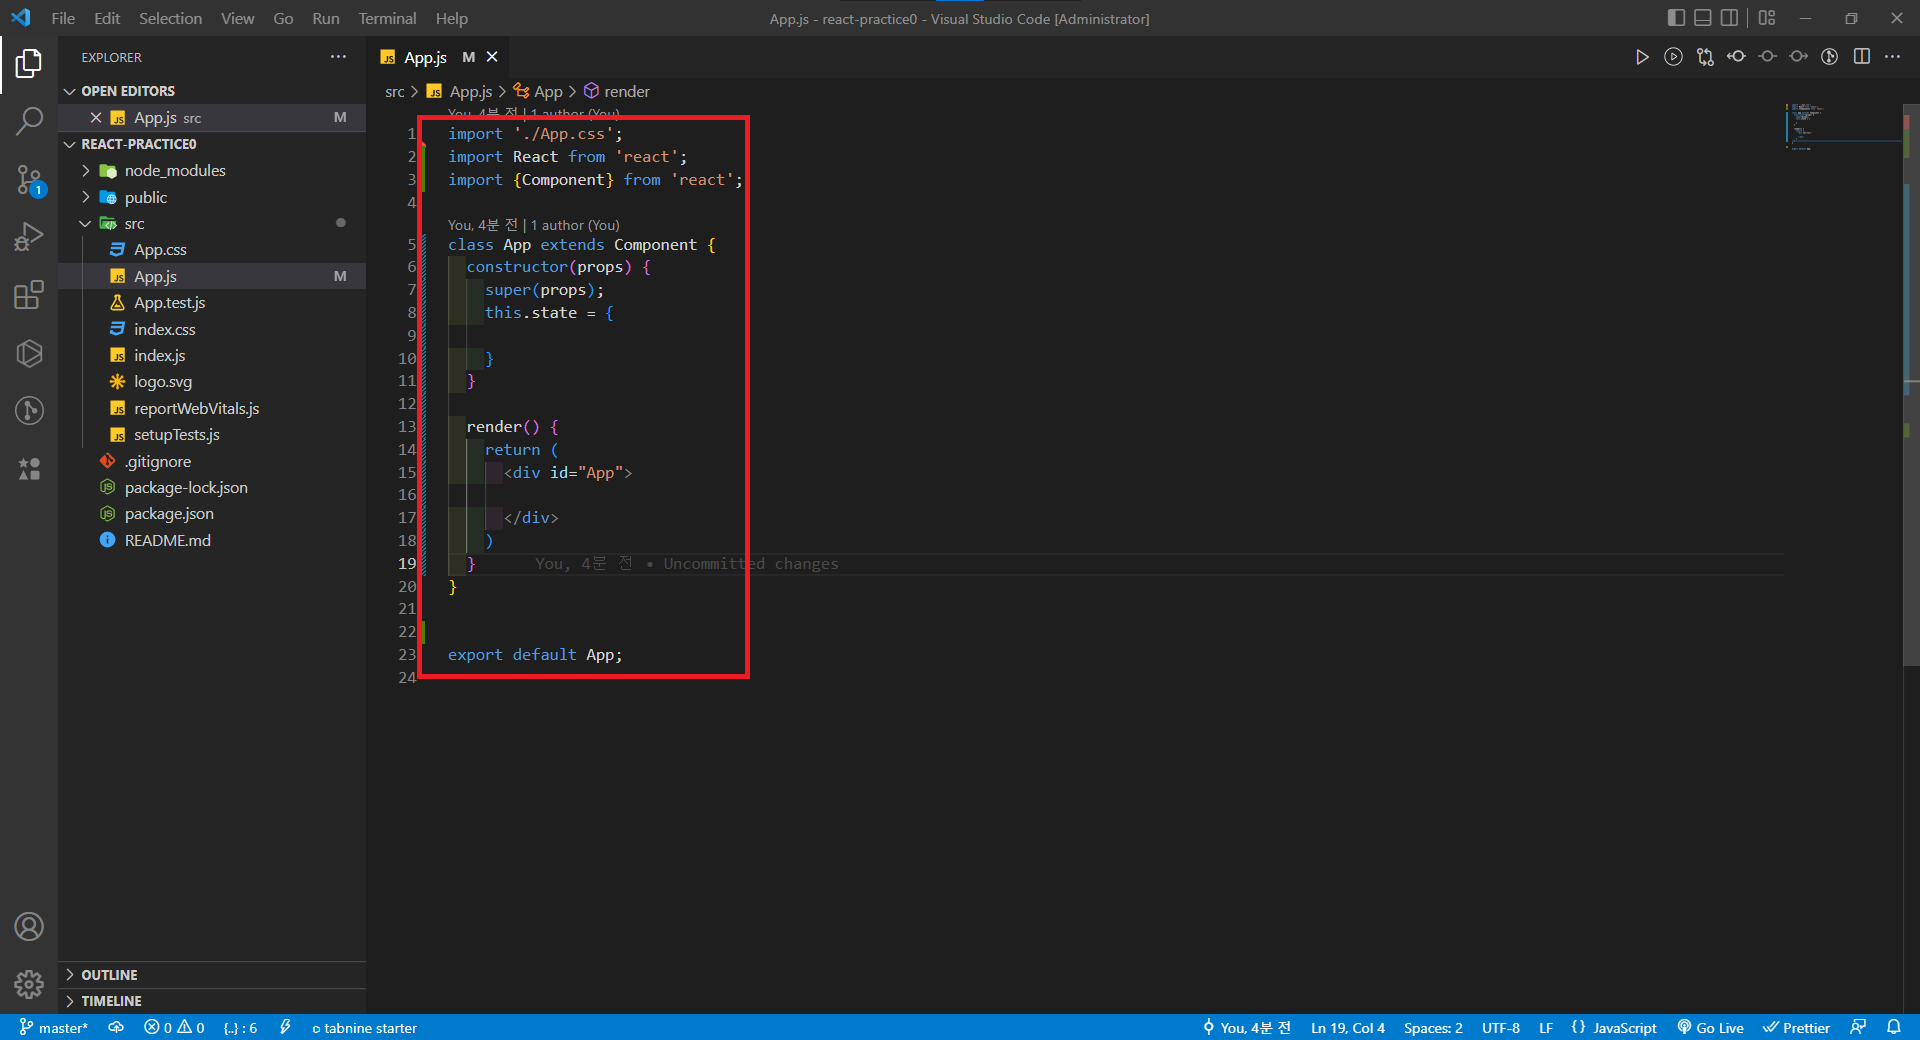Close the App.js editor tab
Image resolution: width=1920 pixels, height=1040 pixels.
click(x=492, y=57)
